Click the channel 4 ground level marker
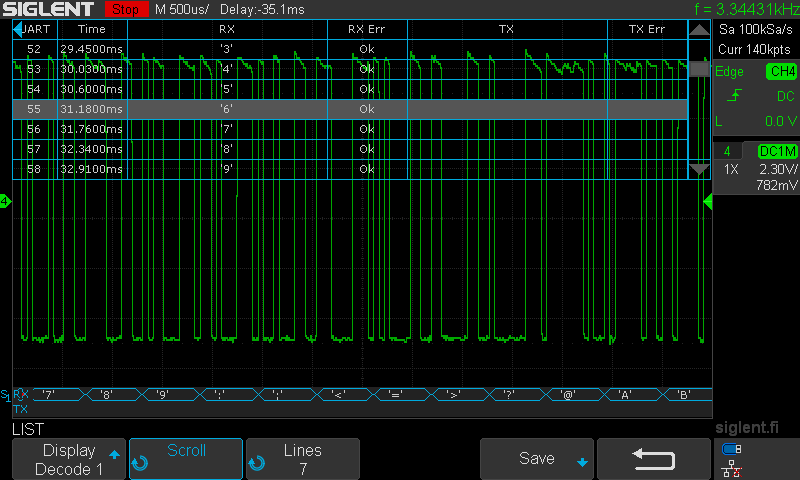 coord(5,201)
